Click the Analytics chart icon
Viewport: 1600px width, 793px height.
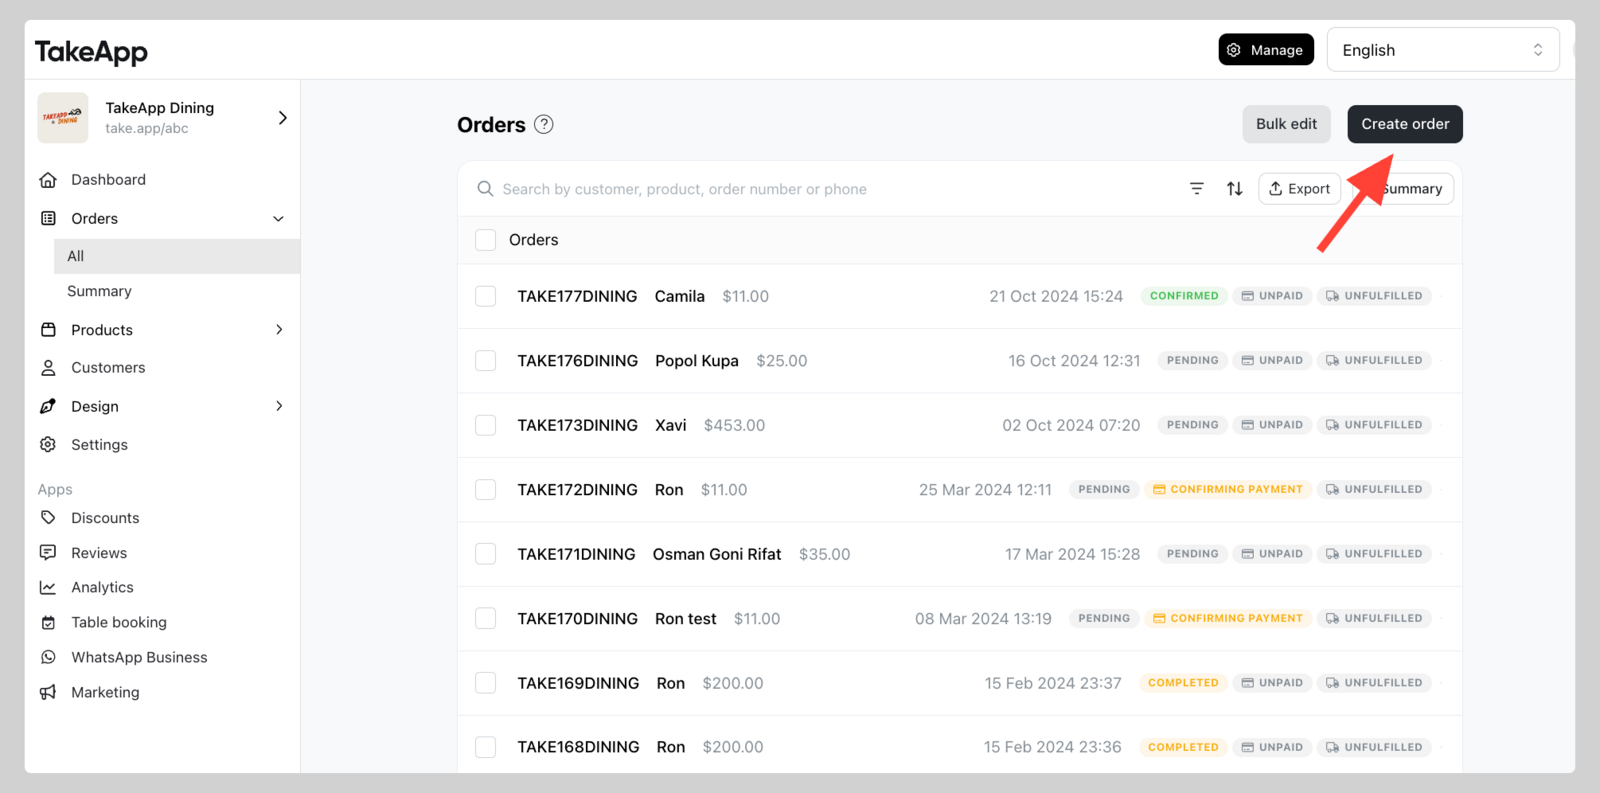pos(48,587)
